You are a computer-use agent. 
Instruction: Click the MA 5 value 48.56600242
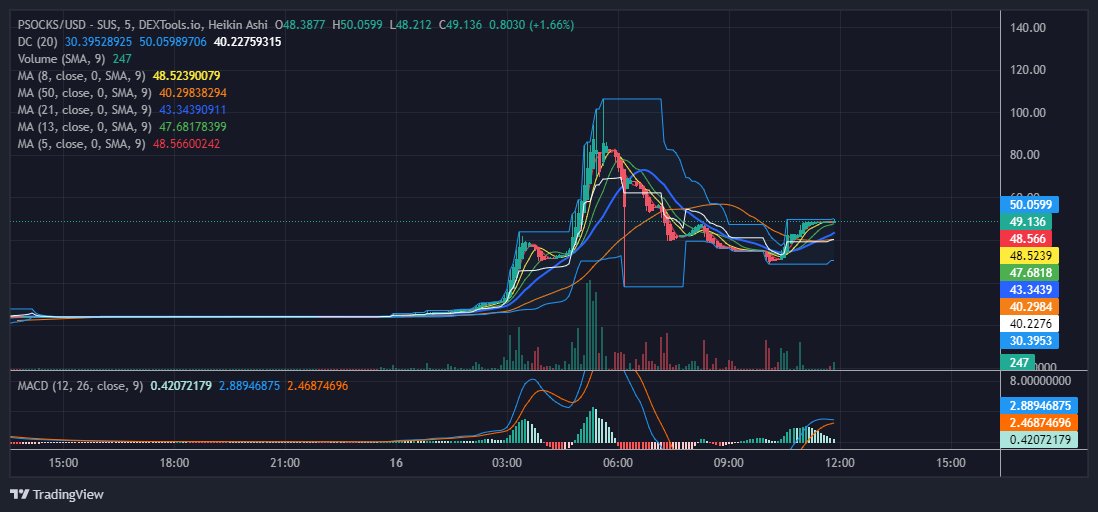(186, 144)
